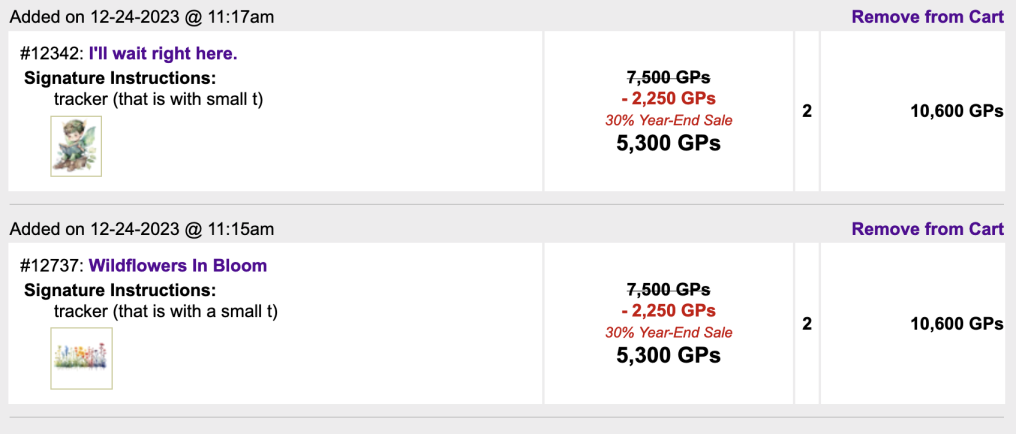
Task: Click the 5,300 GPs sale price for item #12342
Action: point(669,143)
